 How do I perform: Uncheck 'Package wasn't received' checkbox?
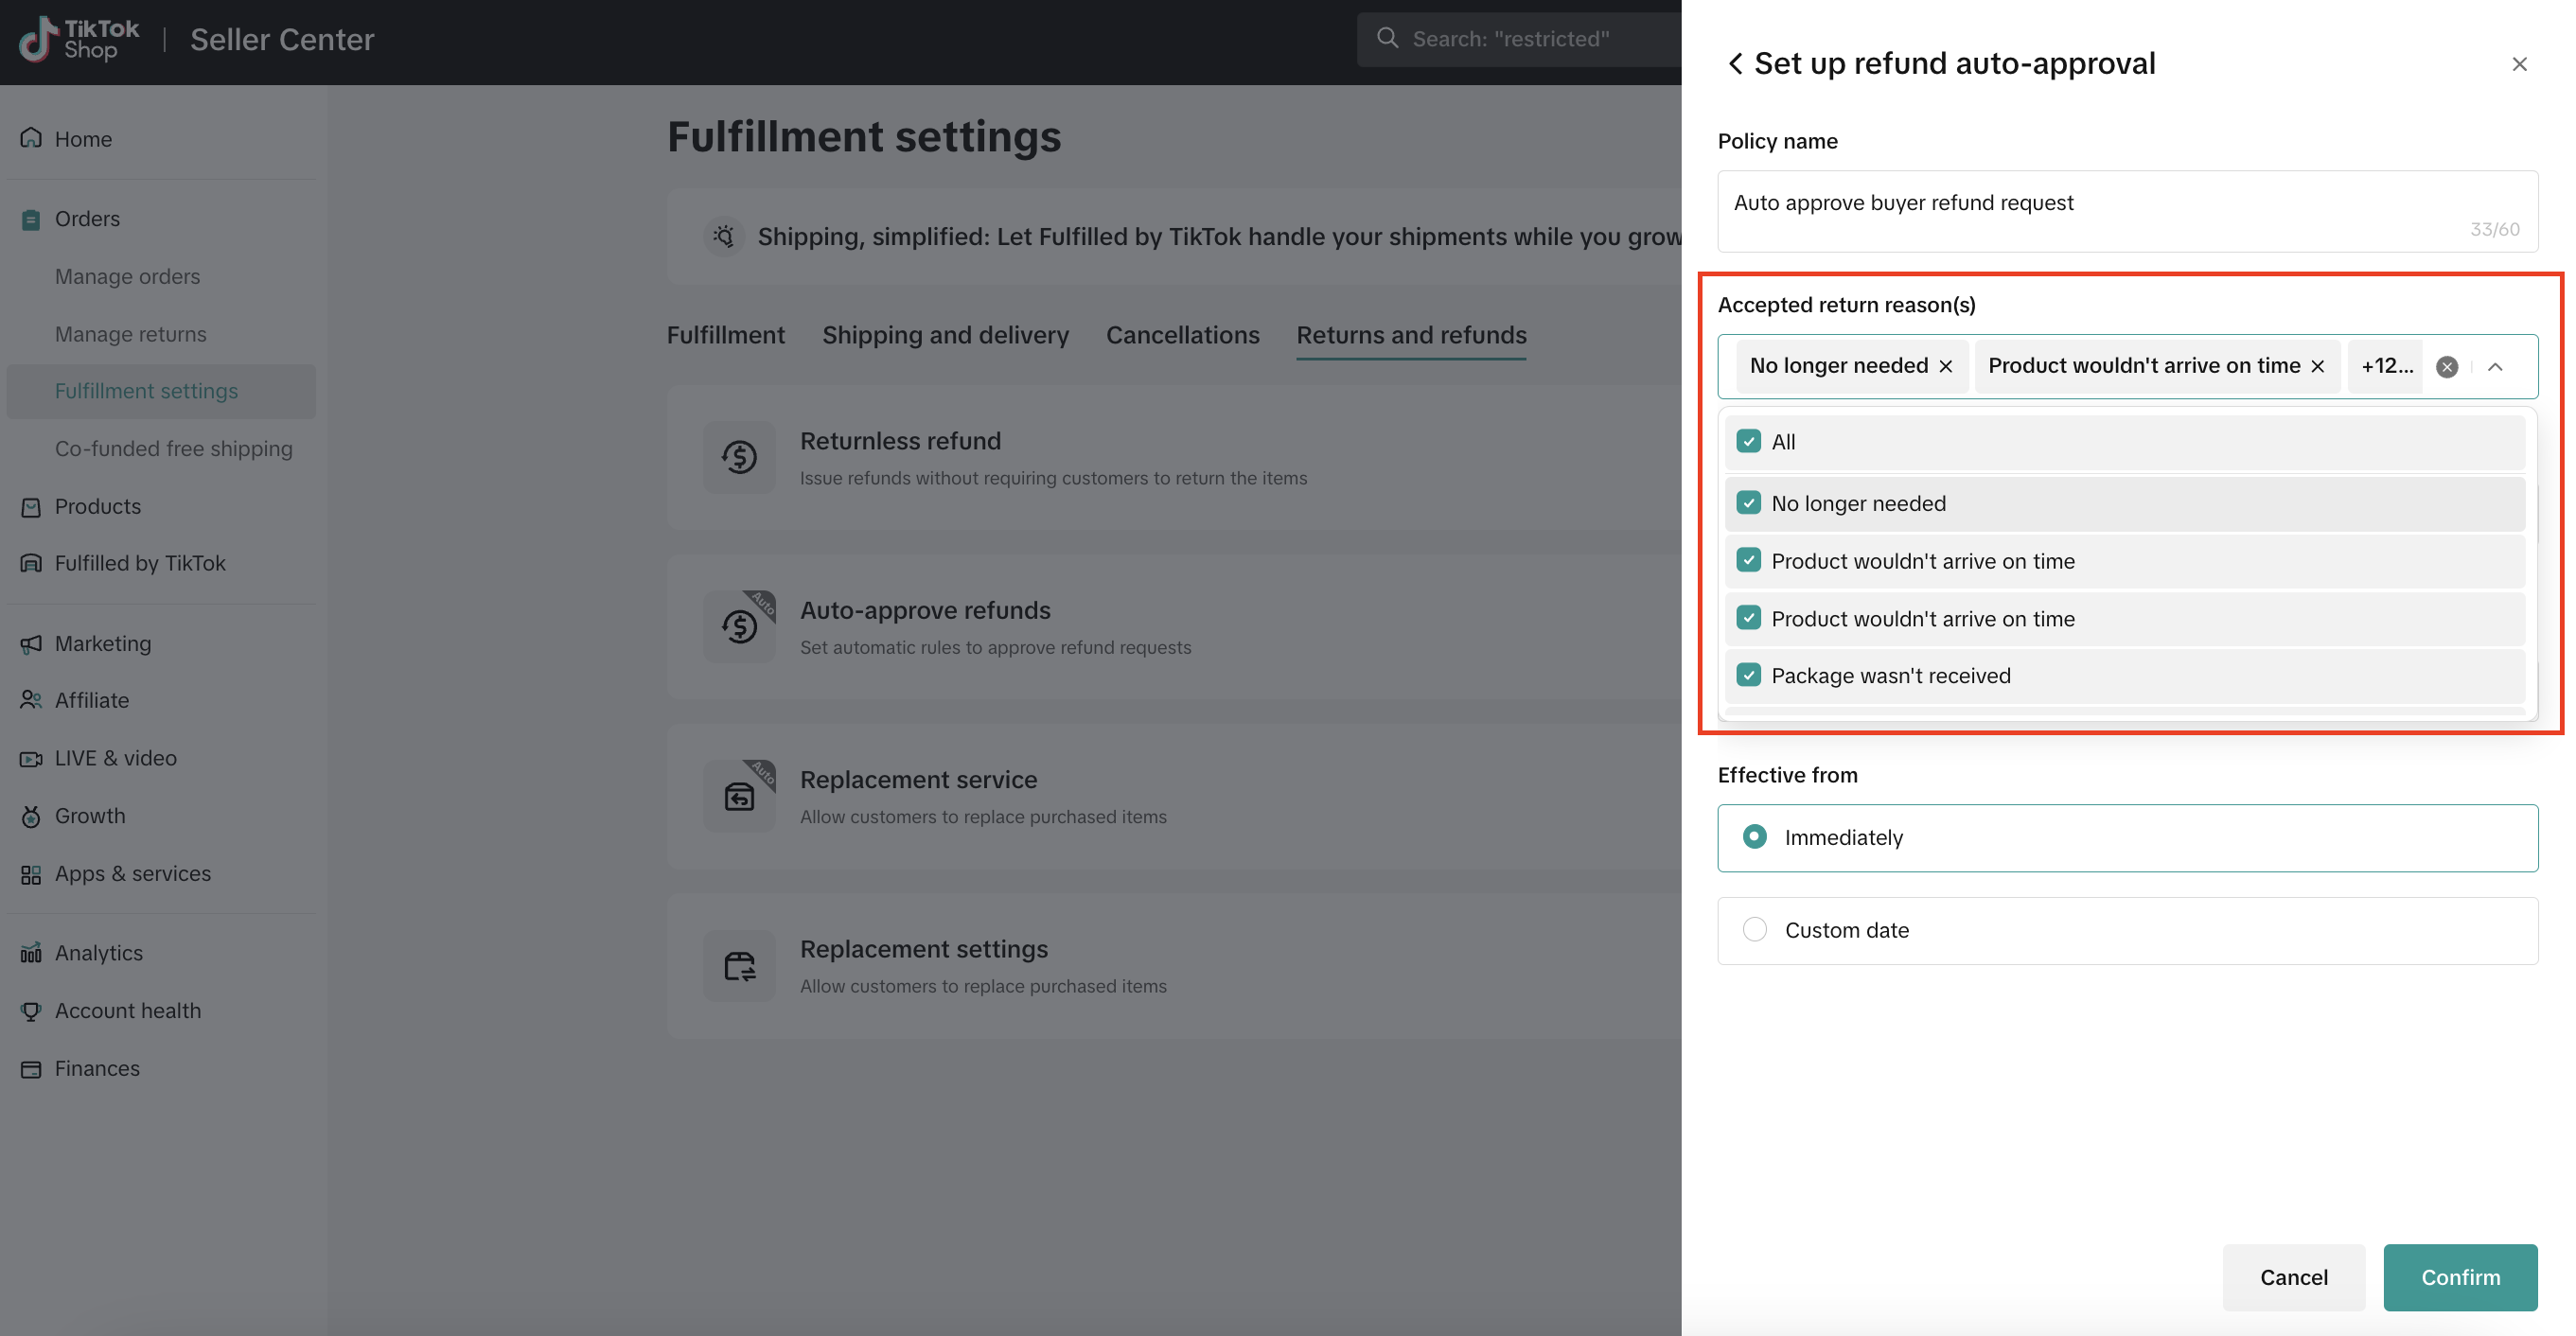pos(1748,675)
